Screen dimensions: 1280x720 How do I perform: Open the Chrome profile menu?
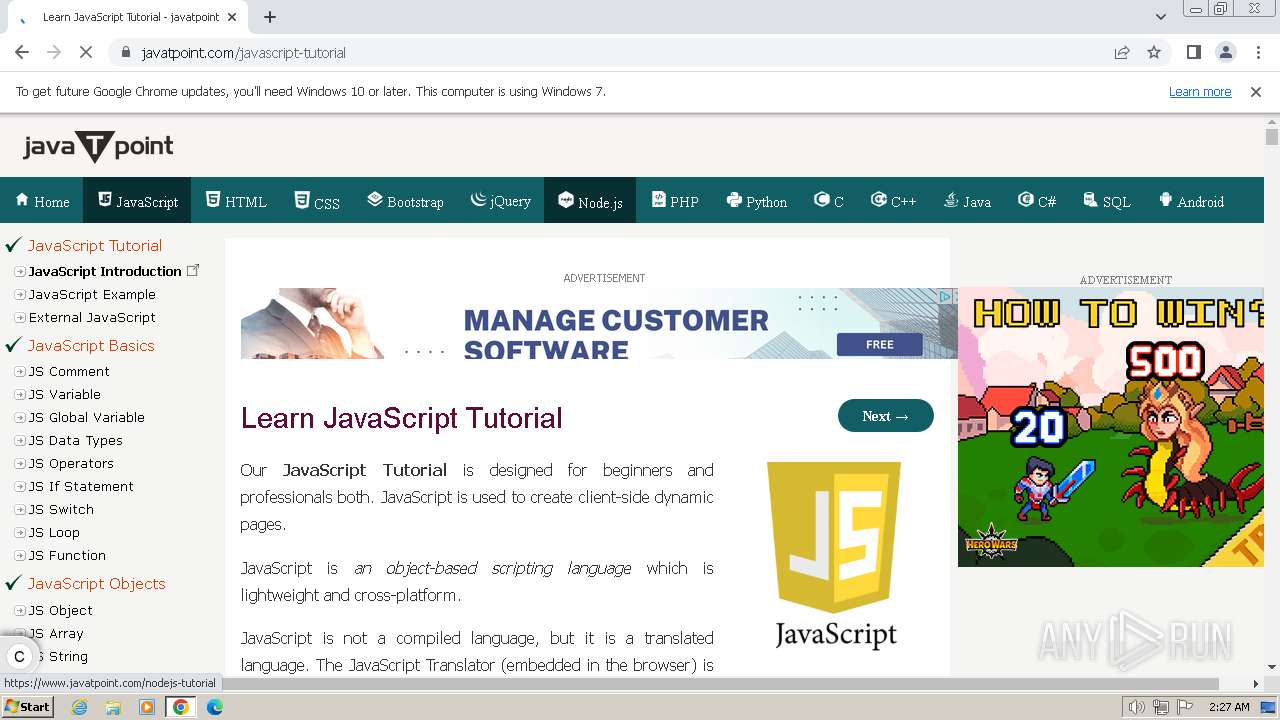tap(1226, 52)
